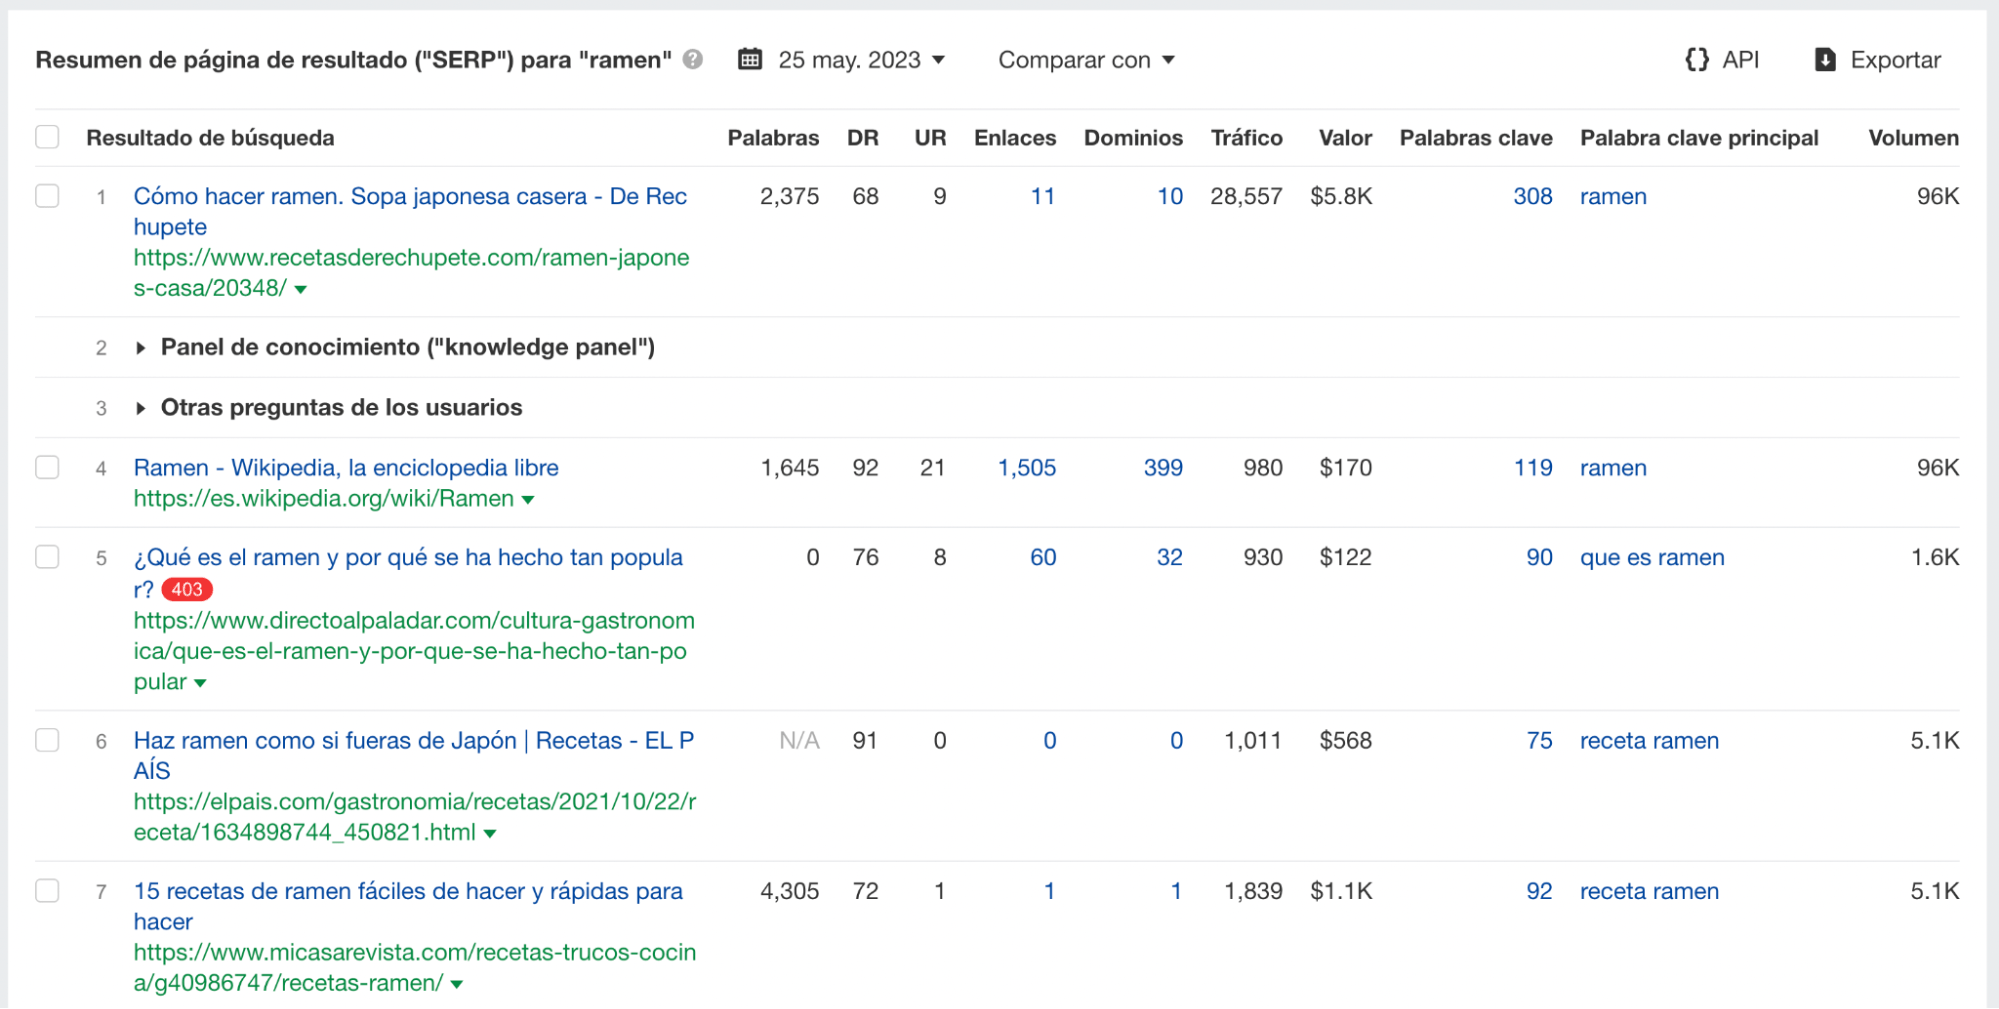Click the red 403 status badge
The width and height of the screenshot is (1999, 1009).
coord(186,590)
